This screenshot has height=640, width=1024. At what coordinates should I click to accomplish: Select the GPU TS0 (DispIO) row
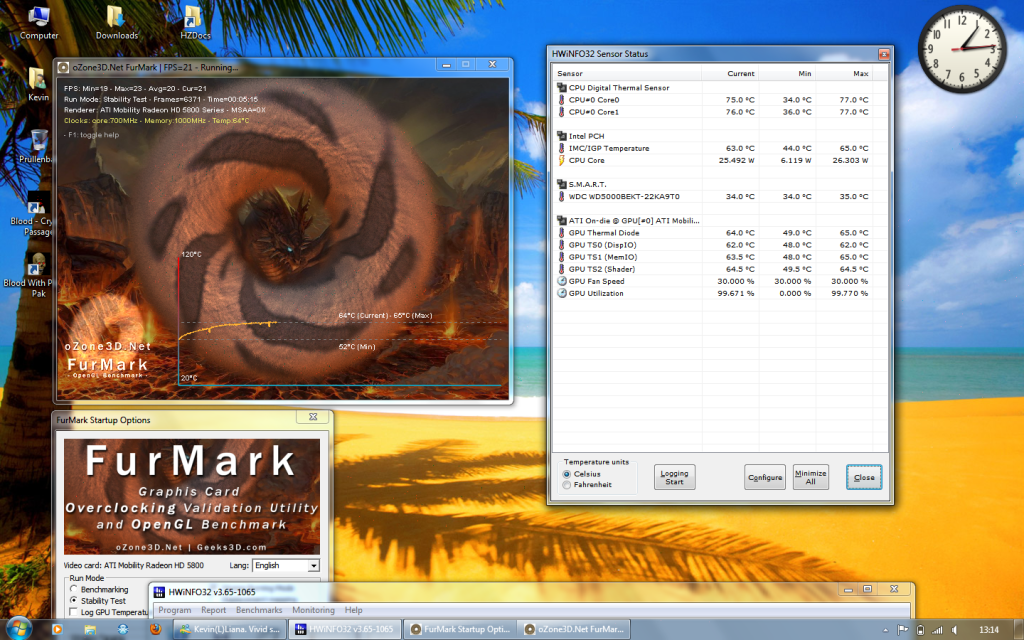721,245
